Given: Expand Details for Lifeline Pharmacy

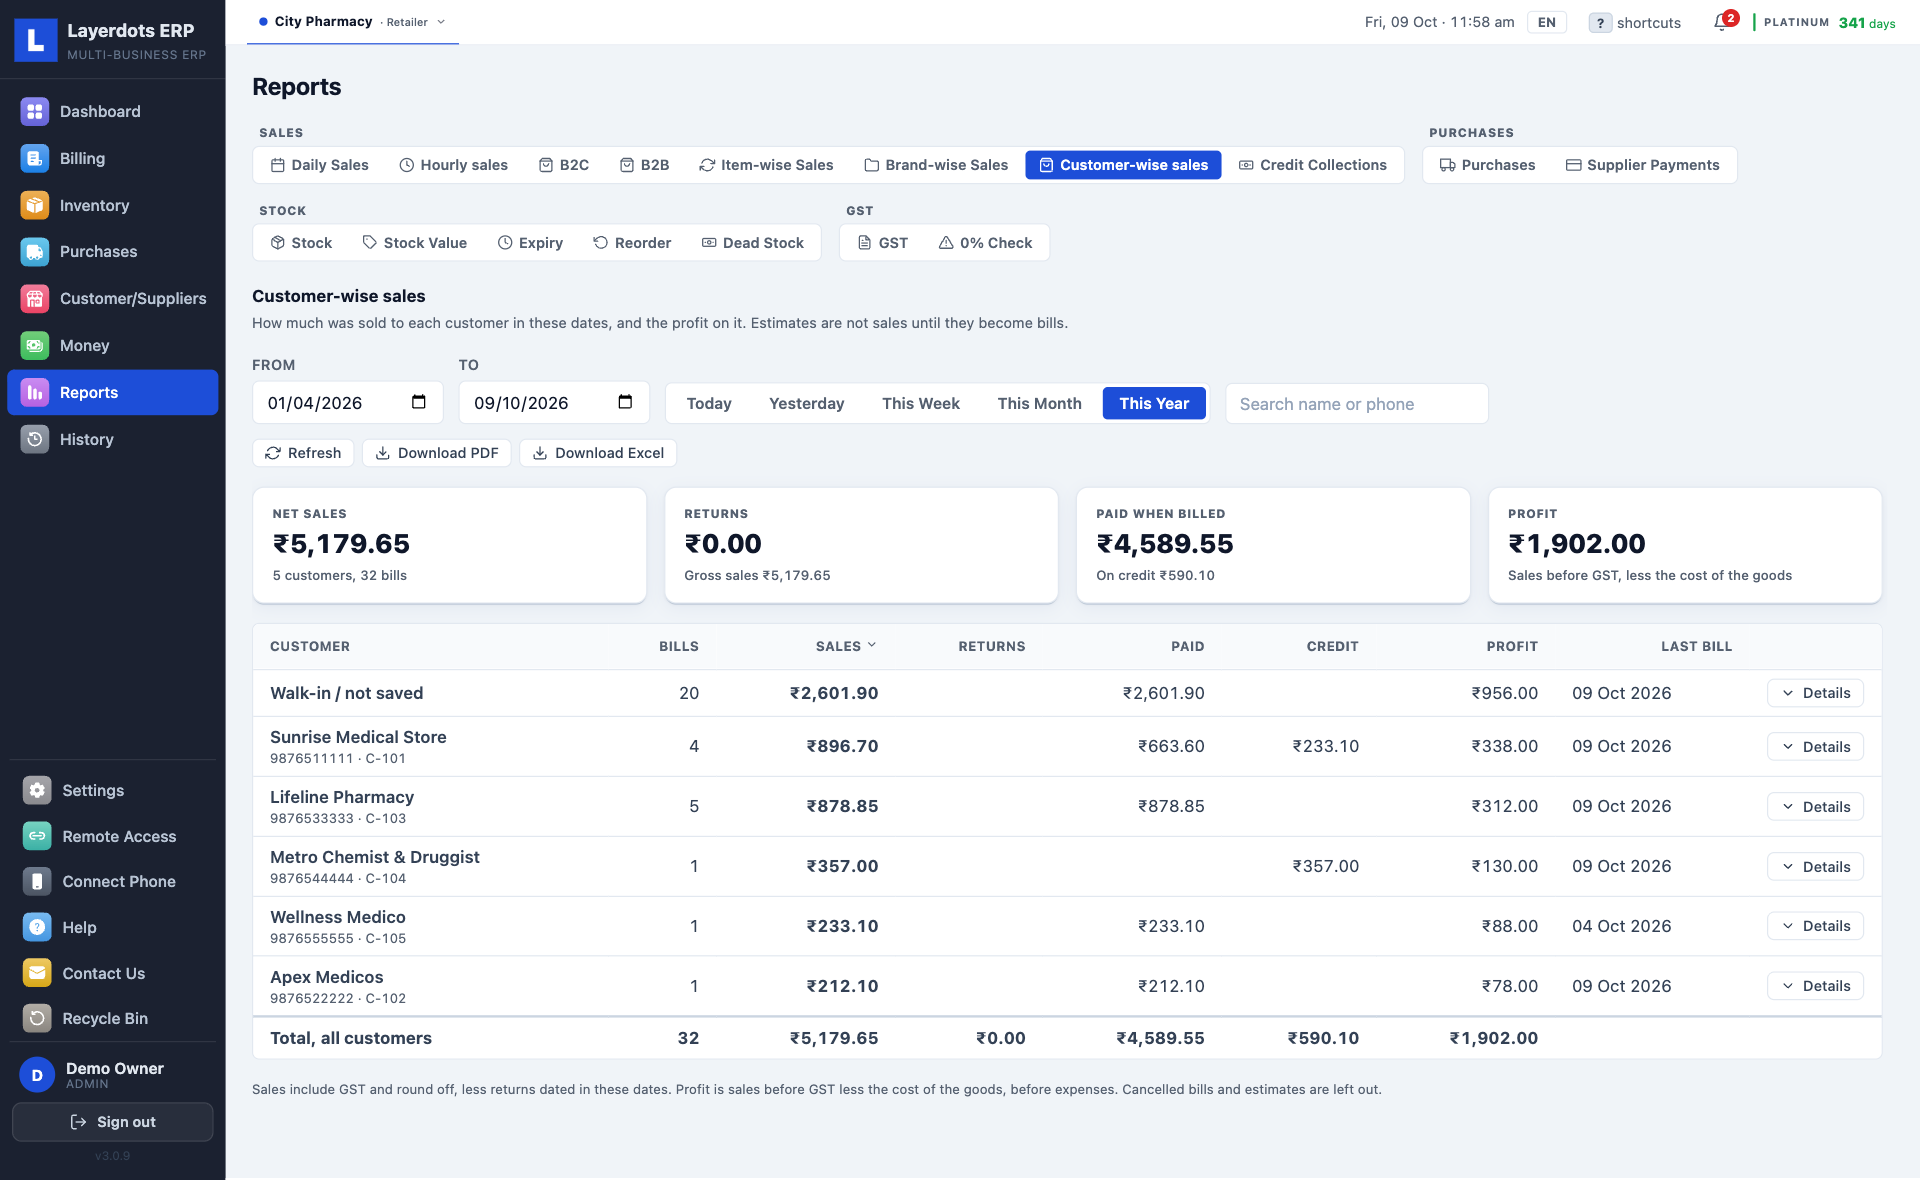Looking at the screenshot, I should coord(1815,807).
